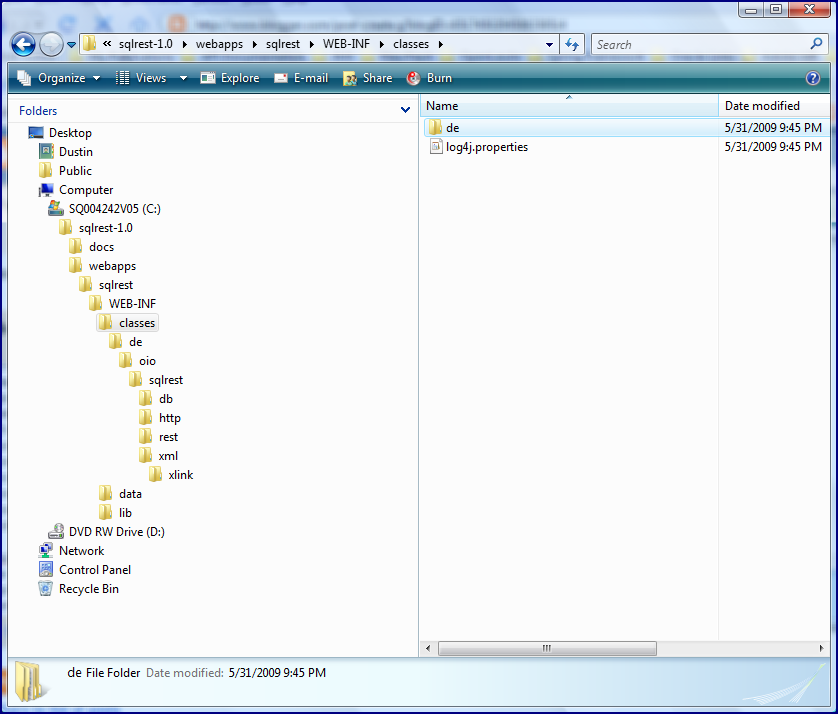This screenshot has height=714, width=838.
Task: Collapse the Folders pane with its chevron
Action: (406, 110)
